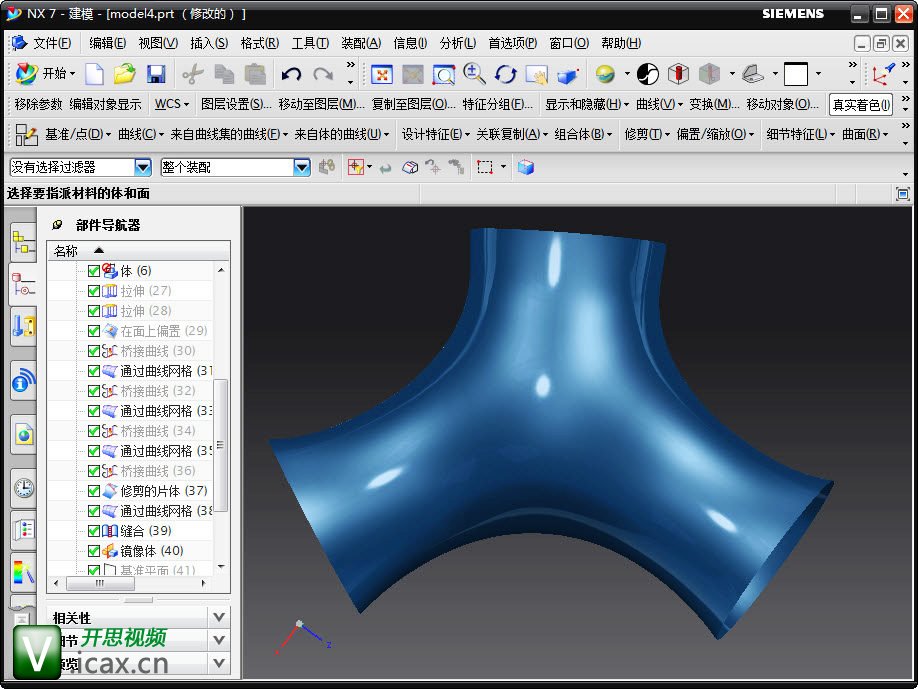Image resolution: width=918 pixels, height=689 pixels.
Task: Open the 插入(S) menu
Action: [209, 43]
